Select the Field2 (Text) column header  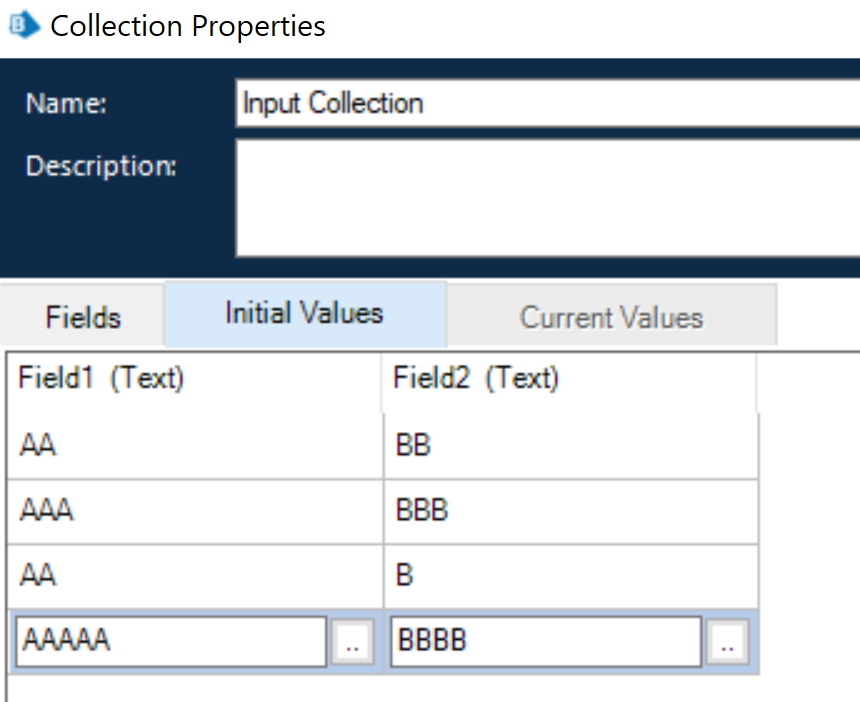click(x=568, y=379)
